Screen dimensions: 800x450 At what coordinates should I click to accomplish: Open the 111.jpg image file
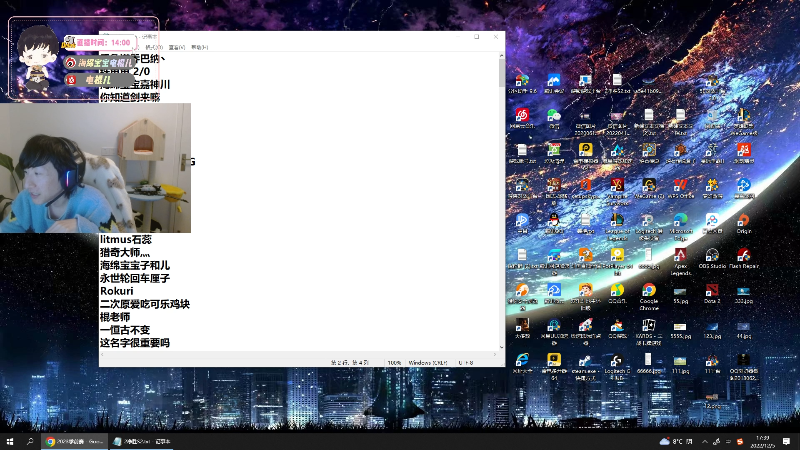(680, 365)
